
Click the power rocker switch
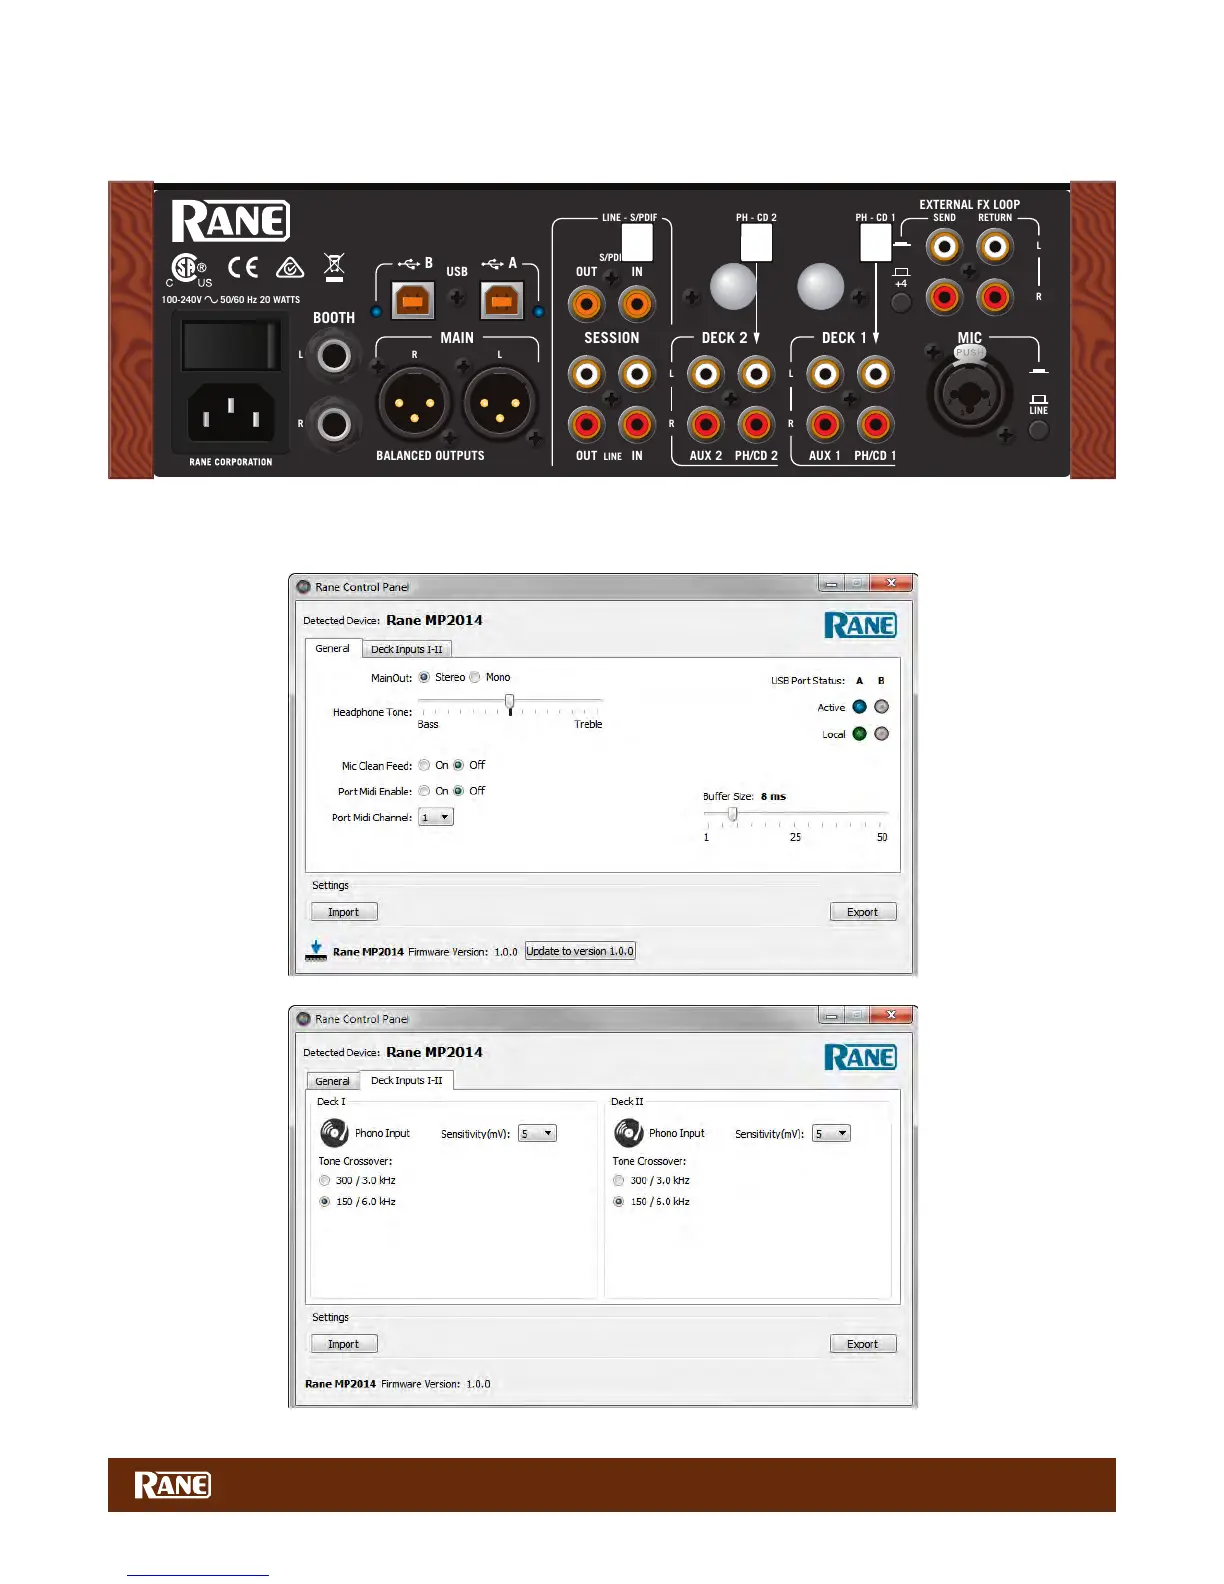tap(231, 346)
